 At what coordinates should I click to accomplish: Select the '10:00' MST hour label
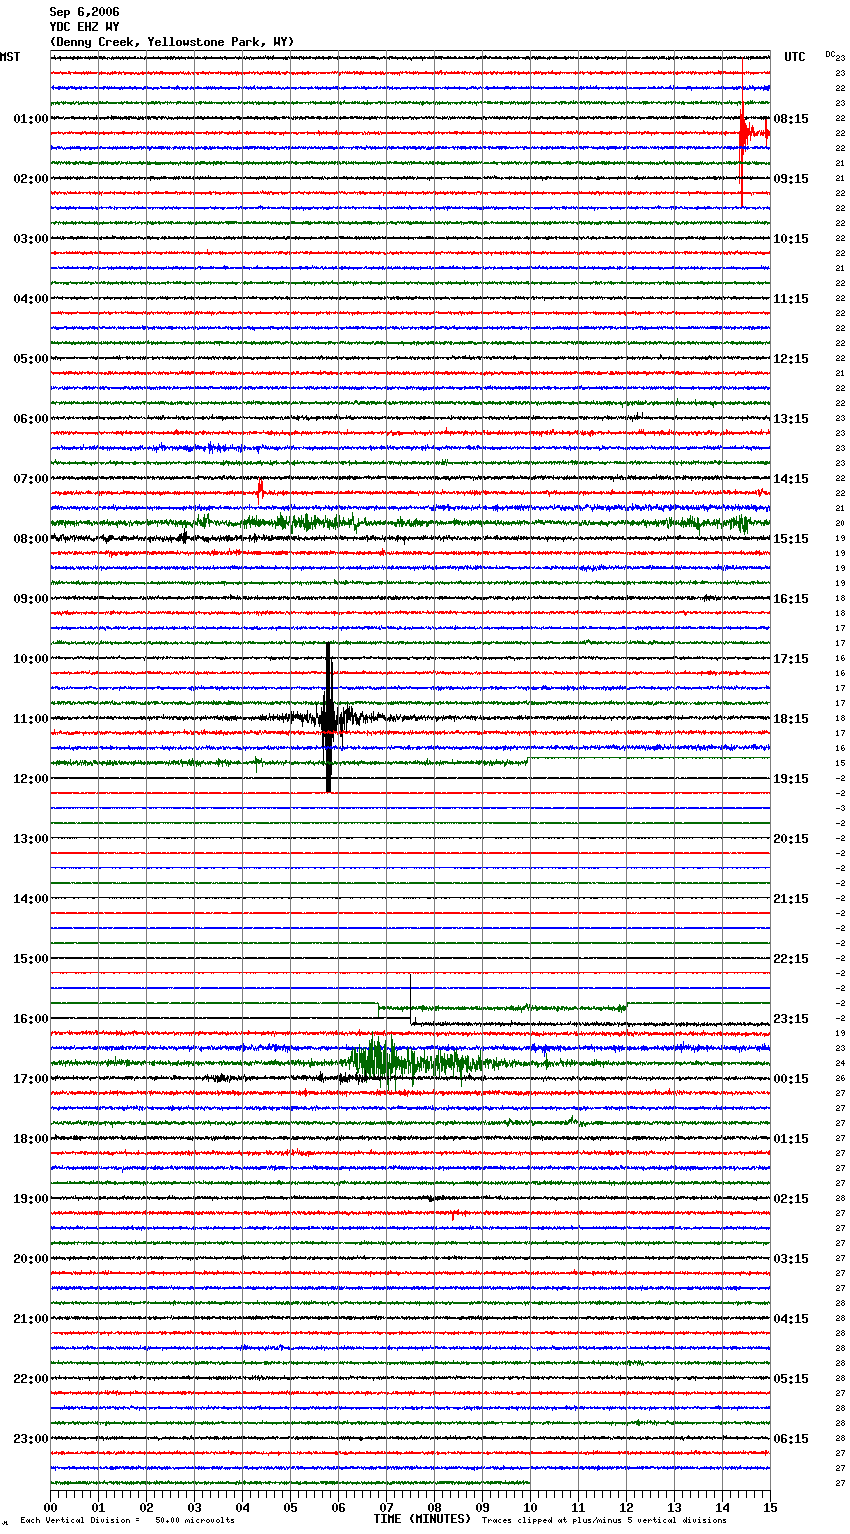pyautogui.click(x=30, y=659)
